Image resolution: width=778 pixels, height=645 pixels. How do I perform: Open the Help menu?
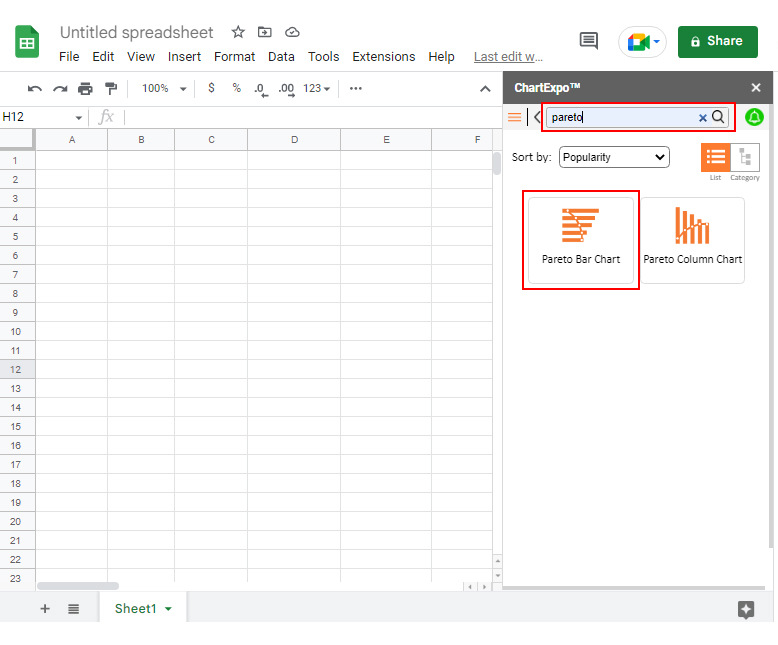[x=441, y=57]
